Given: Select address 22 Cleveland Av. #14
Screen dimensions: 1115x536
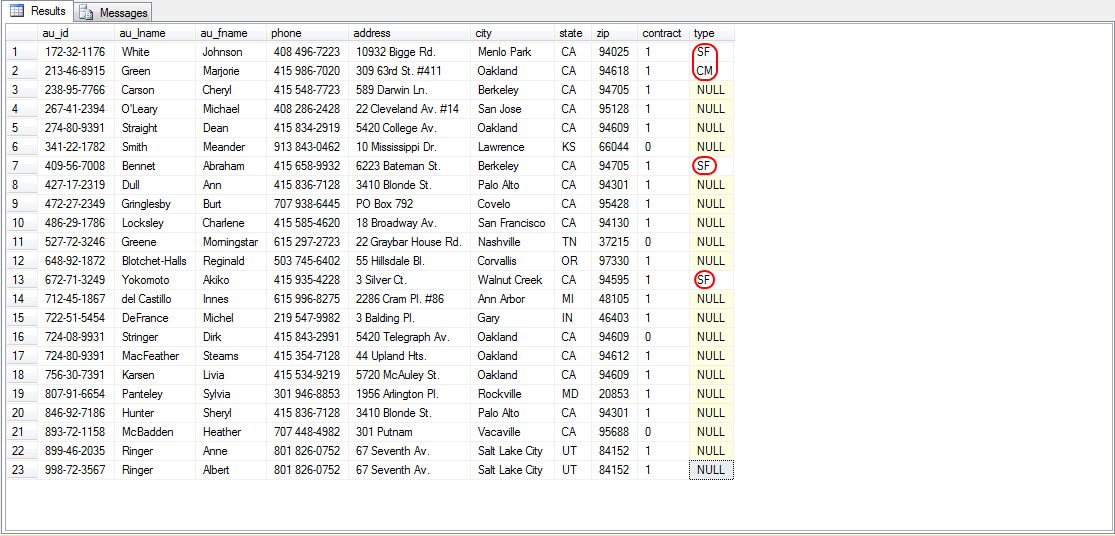Looking at the screenshot, I should point(410,109).
